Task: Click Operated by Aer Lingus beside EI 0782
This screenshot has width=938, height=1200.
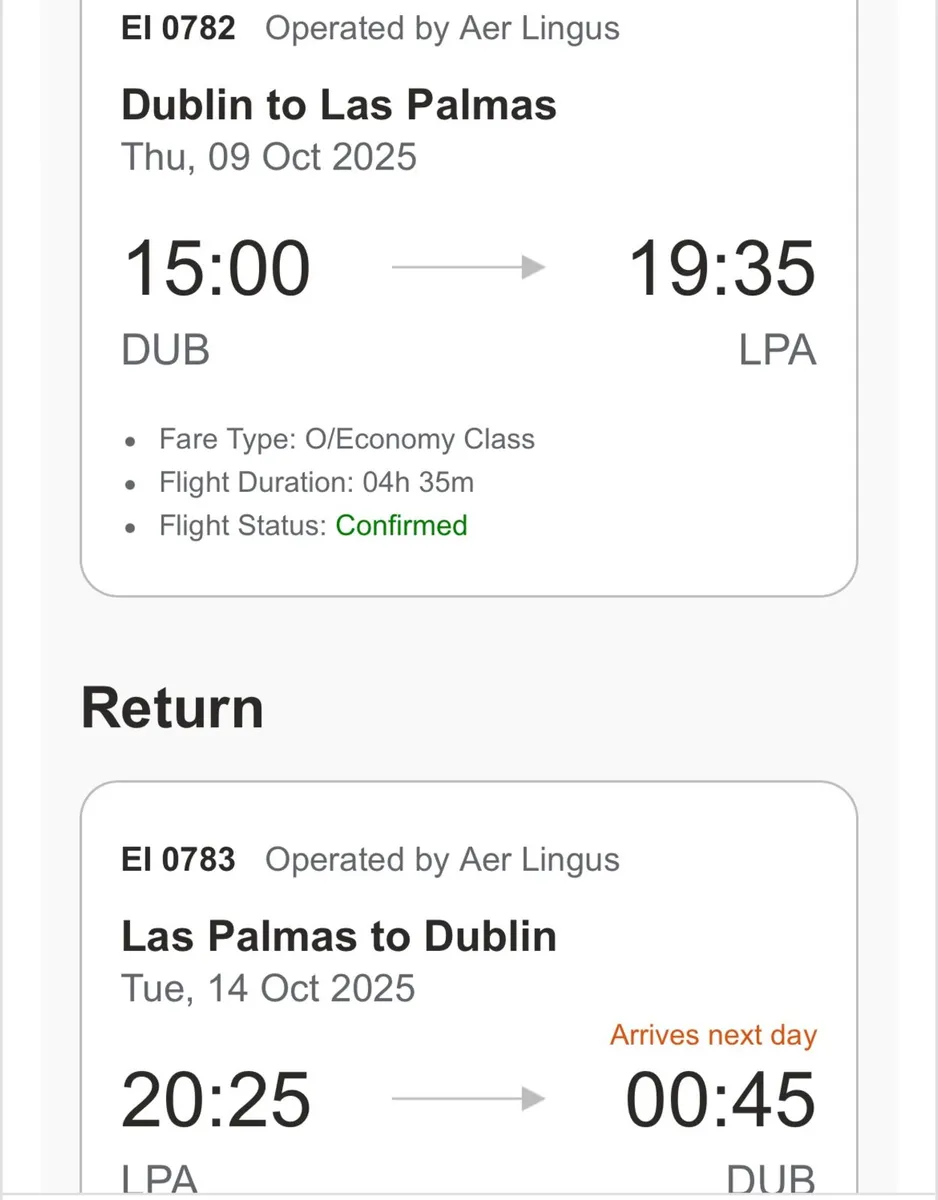Action: pyautogui.click(x=442, y=28)
